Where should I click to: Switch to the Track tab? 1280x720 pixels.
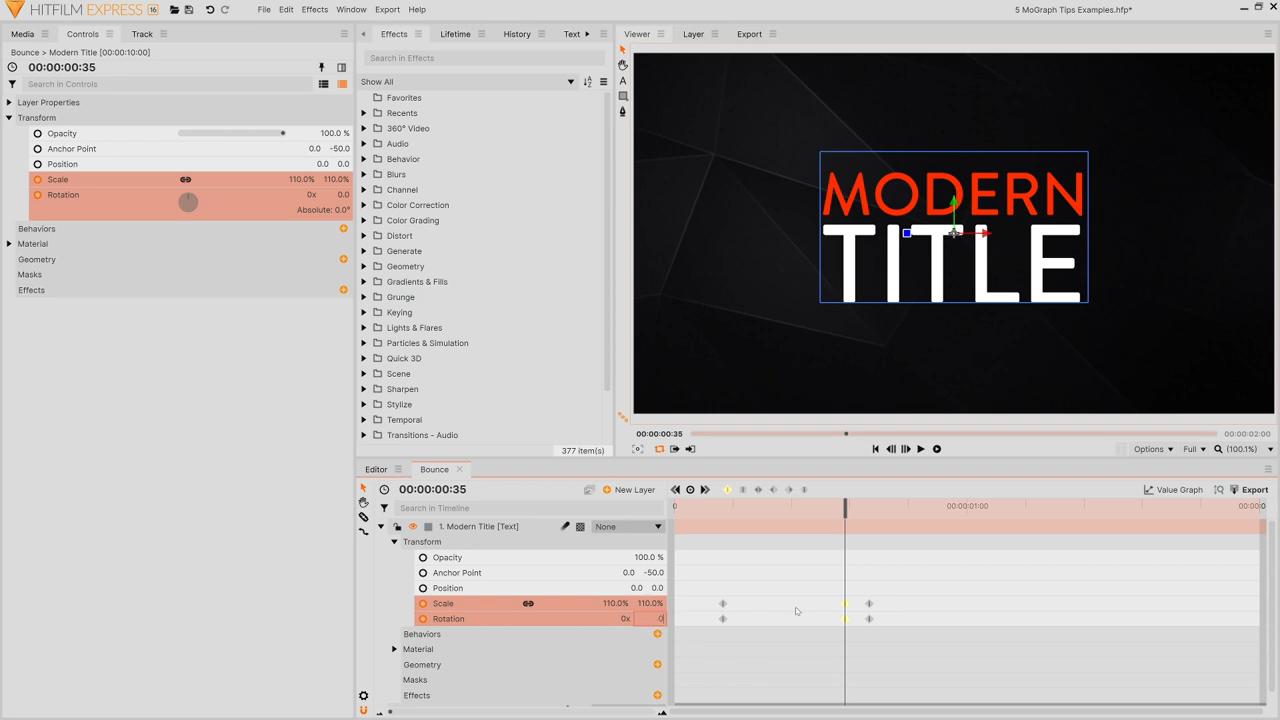pos(142,34)
